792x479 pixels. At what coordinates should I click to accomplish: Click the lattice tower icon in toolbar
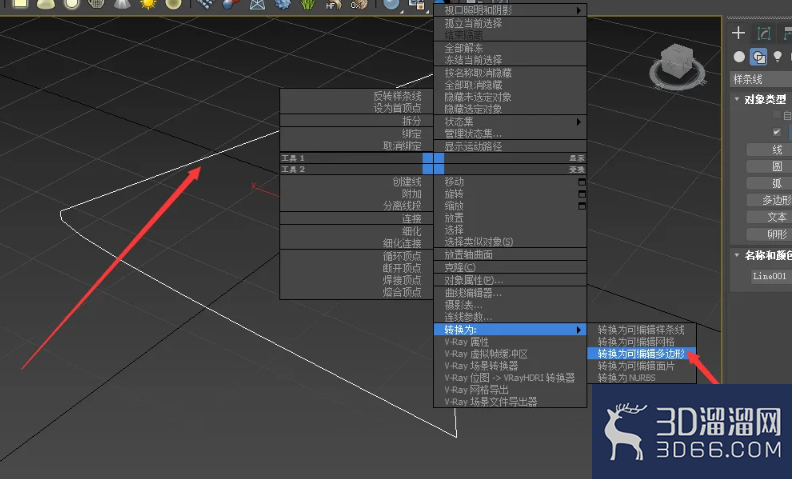258,5
